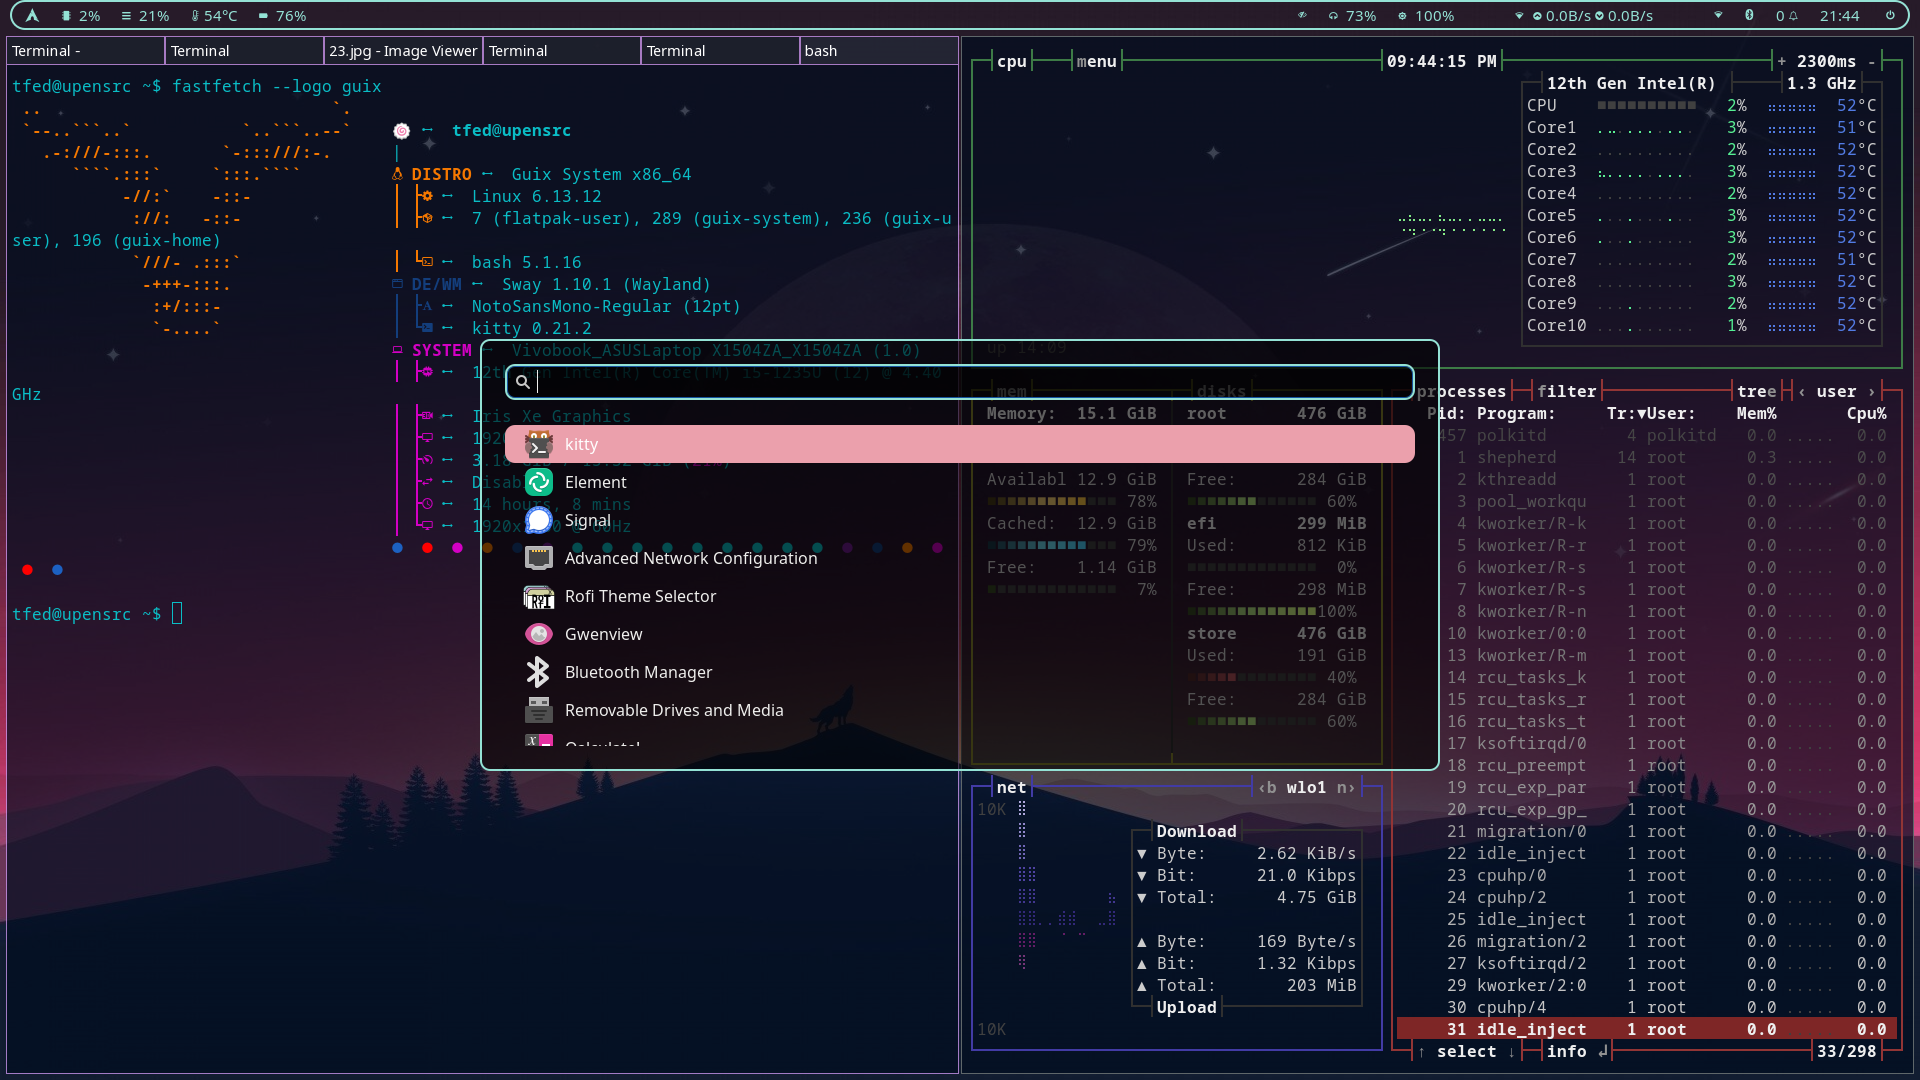This screenshot has height=1080, width=1920.
Task: Launch kitty from the highlighted entry
Action: 960,444
